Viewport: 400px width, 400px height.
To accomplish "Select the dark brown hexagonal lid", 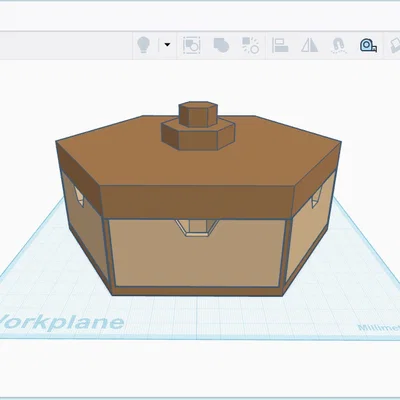I will pyautogui.click(x=198, y=168).
